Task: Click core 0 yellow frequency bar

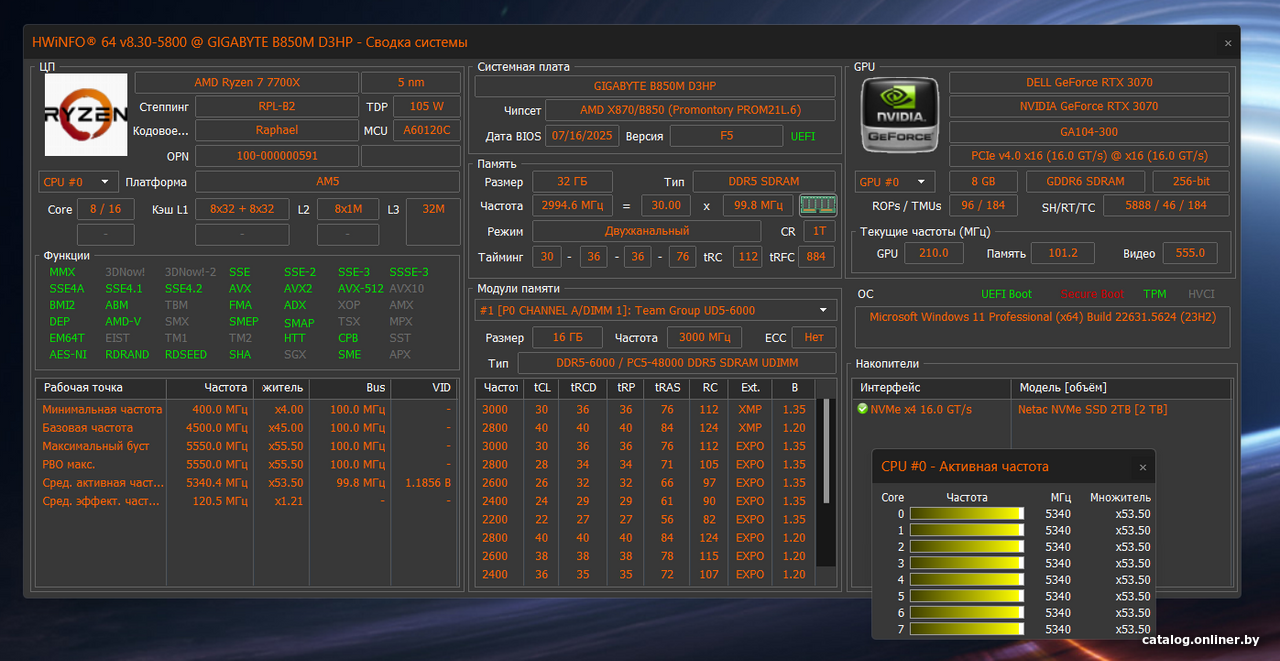Action: (967, 514)
